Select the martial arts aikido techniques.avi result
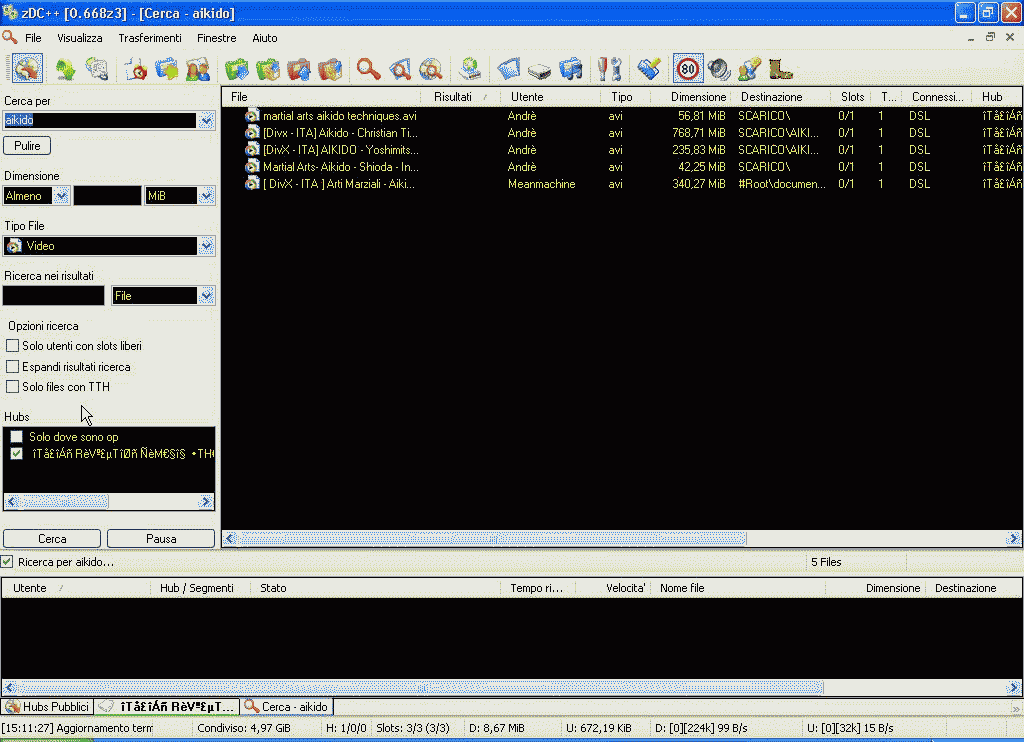Screen dimensions: 1024x742 (339, 116)
